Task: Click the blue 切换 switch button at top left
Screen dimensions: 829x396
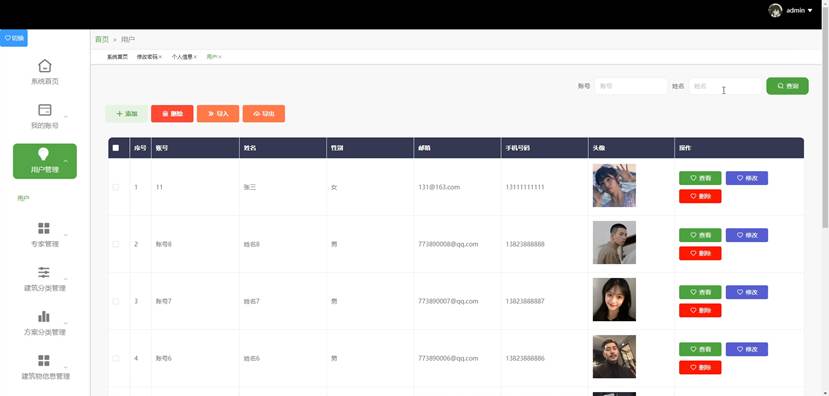Action: click(x=14, y=38)
